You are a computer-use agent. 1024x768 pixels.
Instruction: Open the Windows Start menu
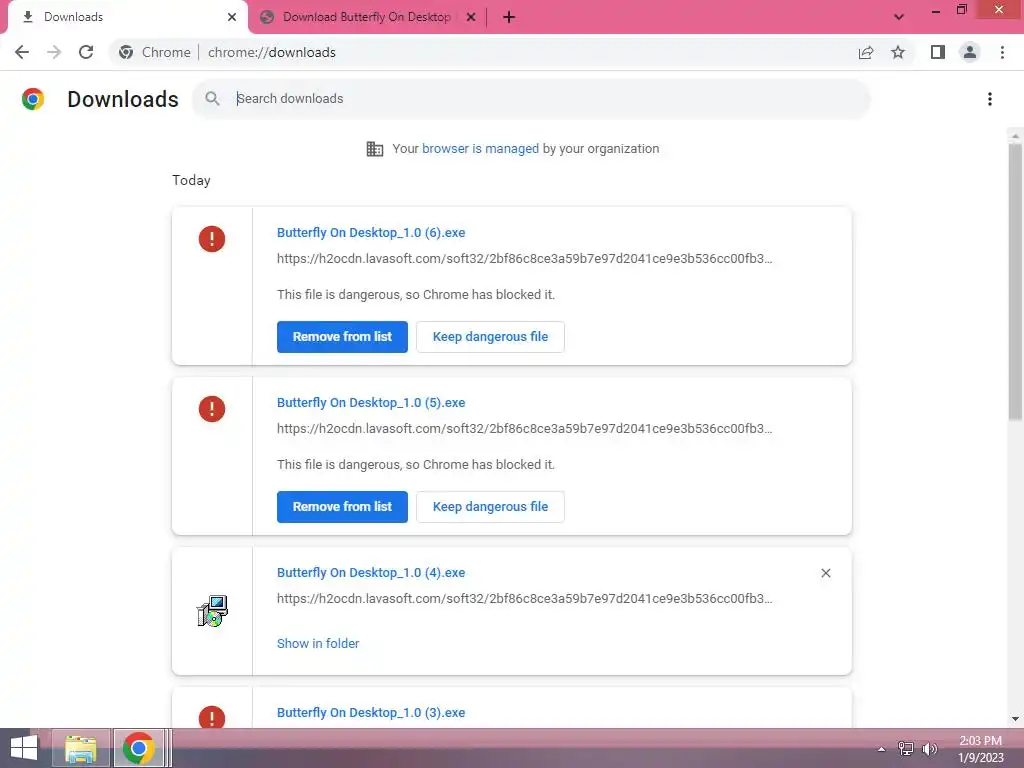[24, 748]
